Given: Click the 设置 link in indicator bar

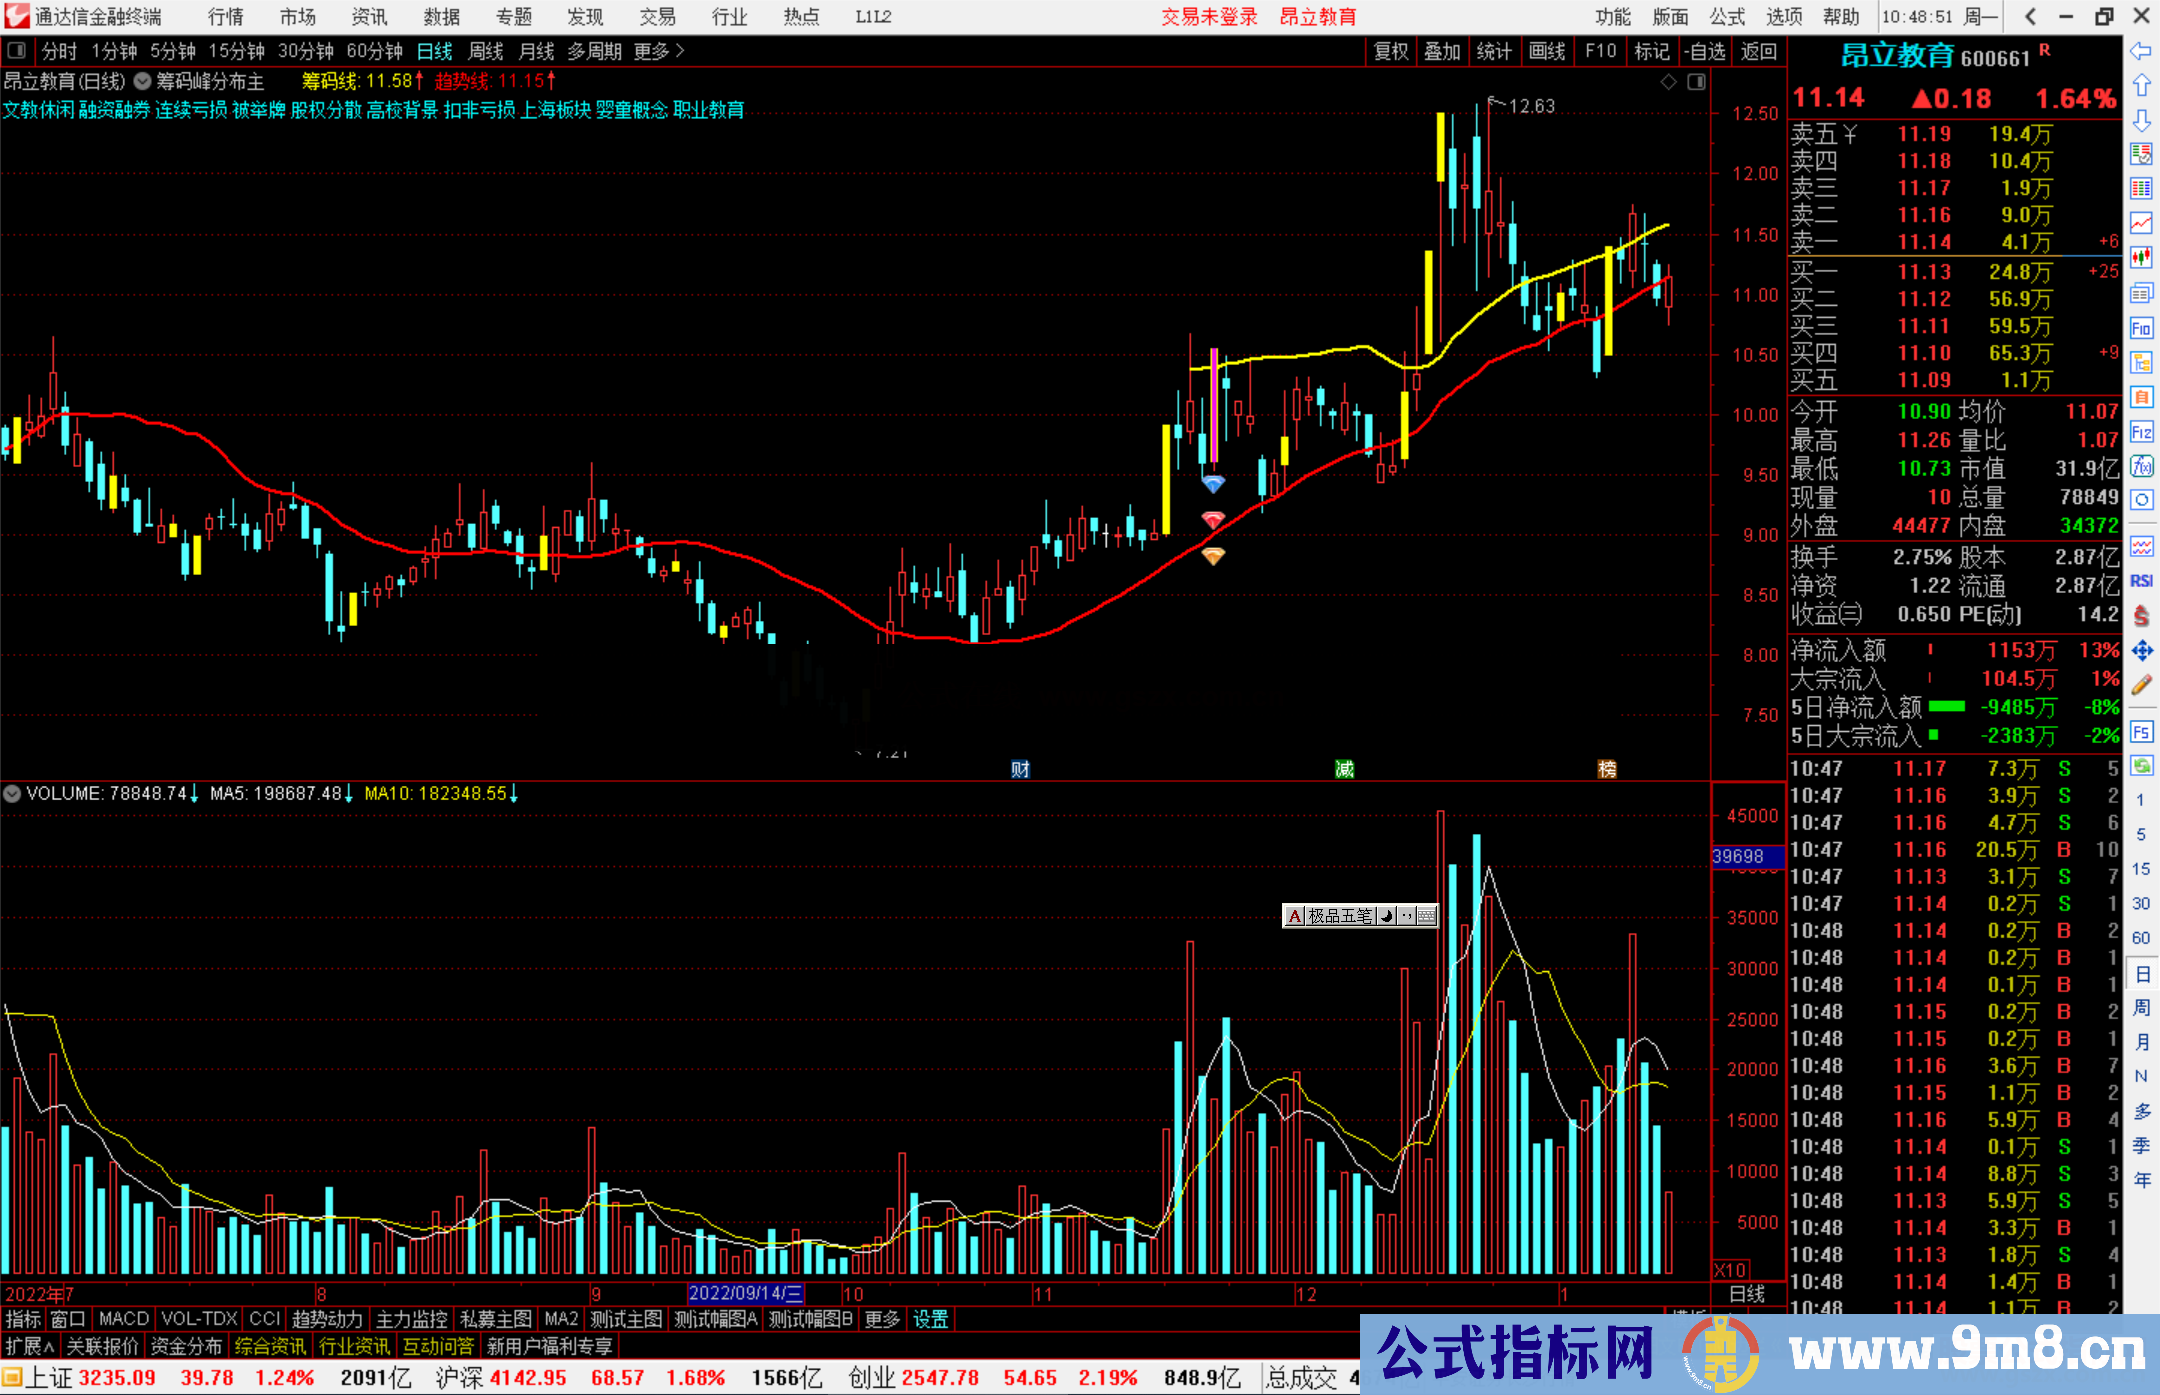Looking at the screenshot, I should tap(930, 1319).
